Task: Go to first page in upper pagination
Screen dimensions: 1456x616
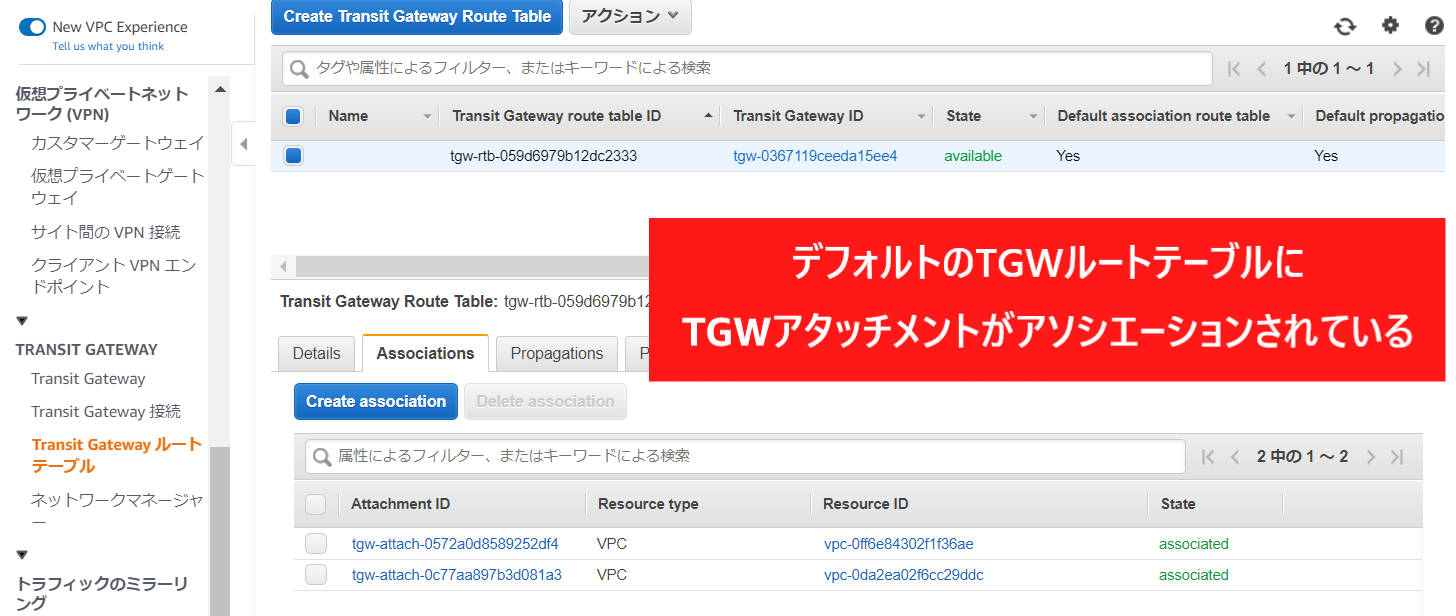Action: tap(1234, 69)
